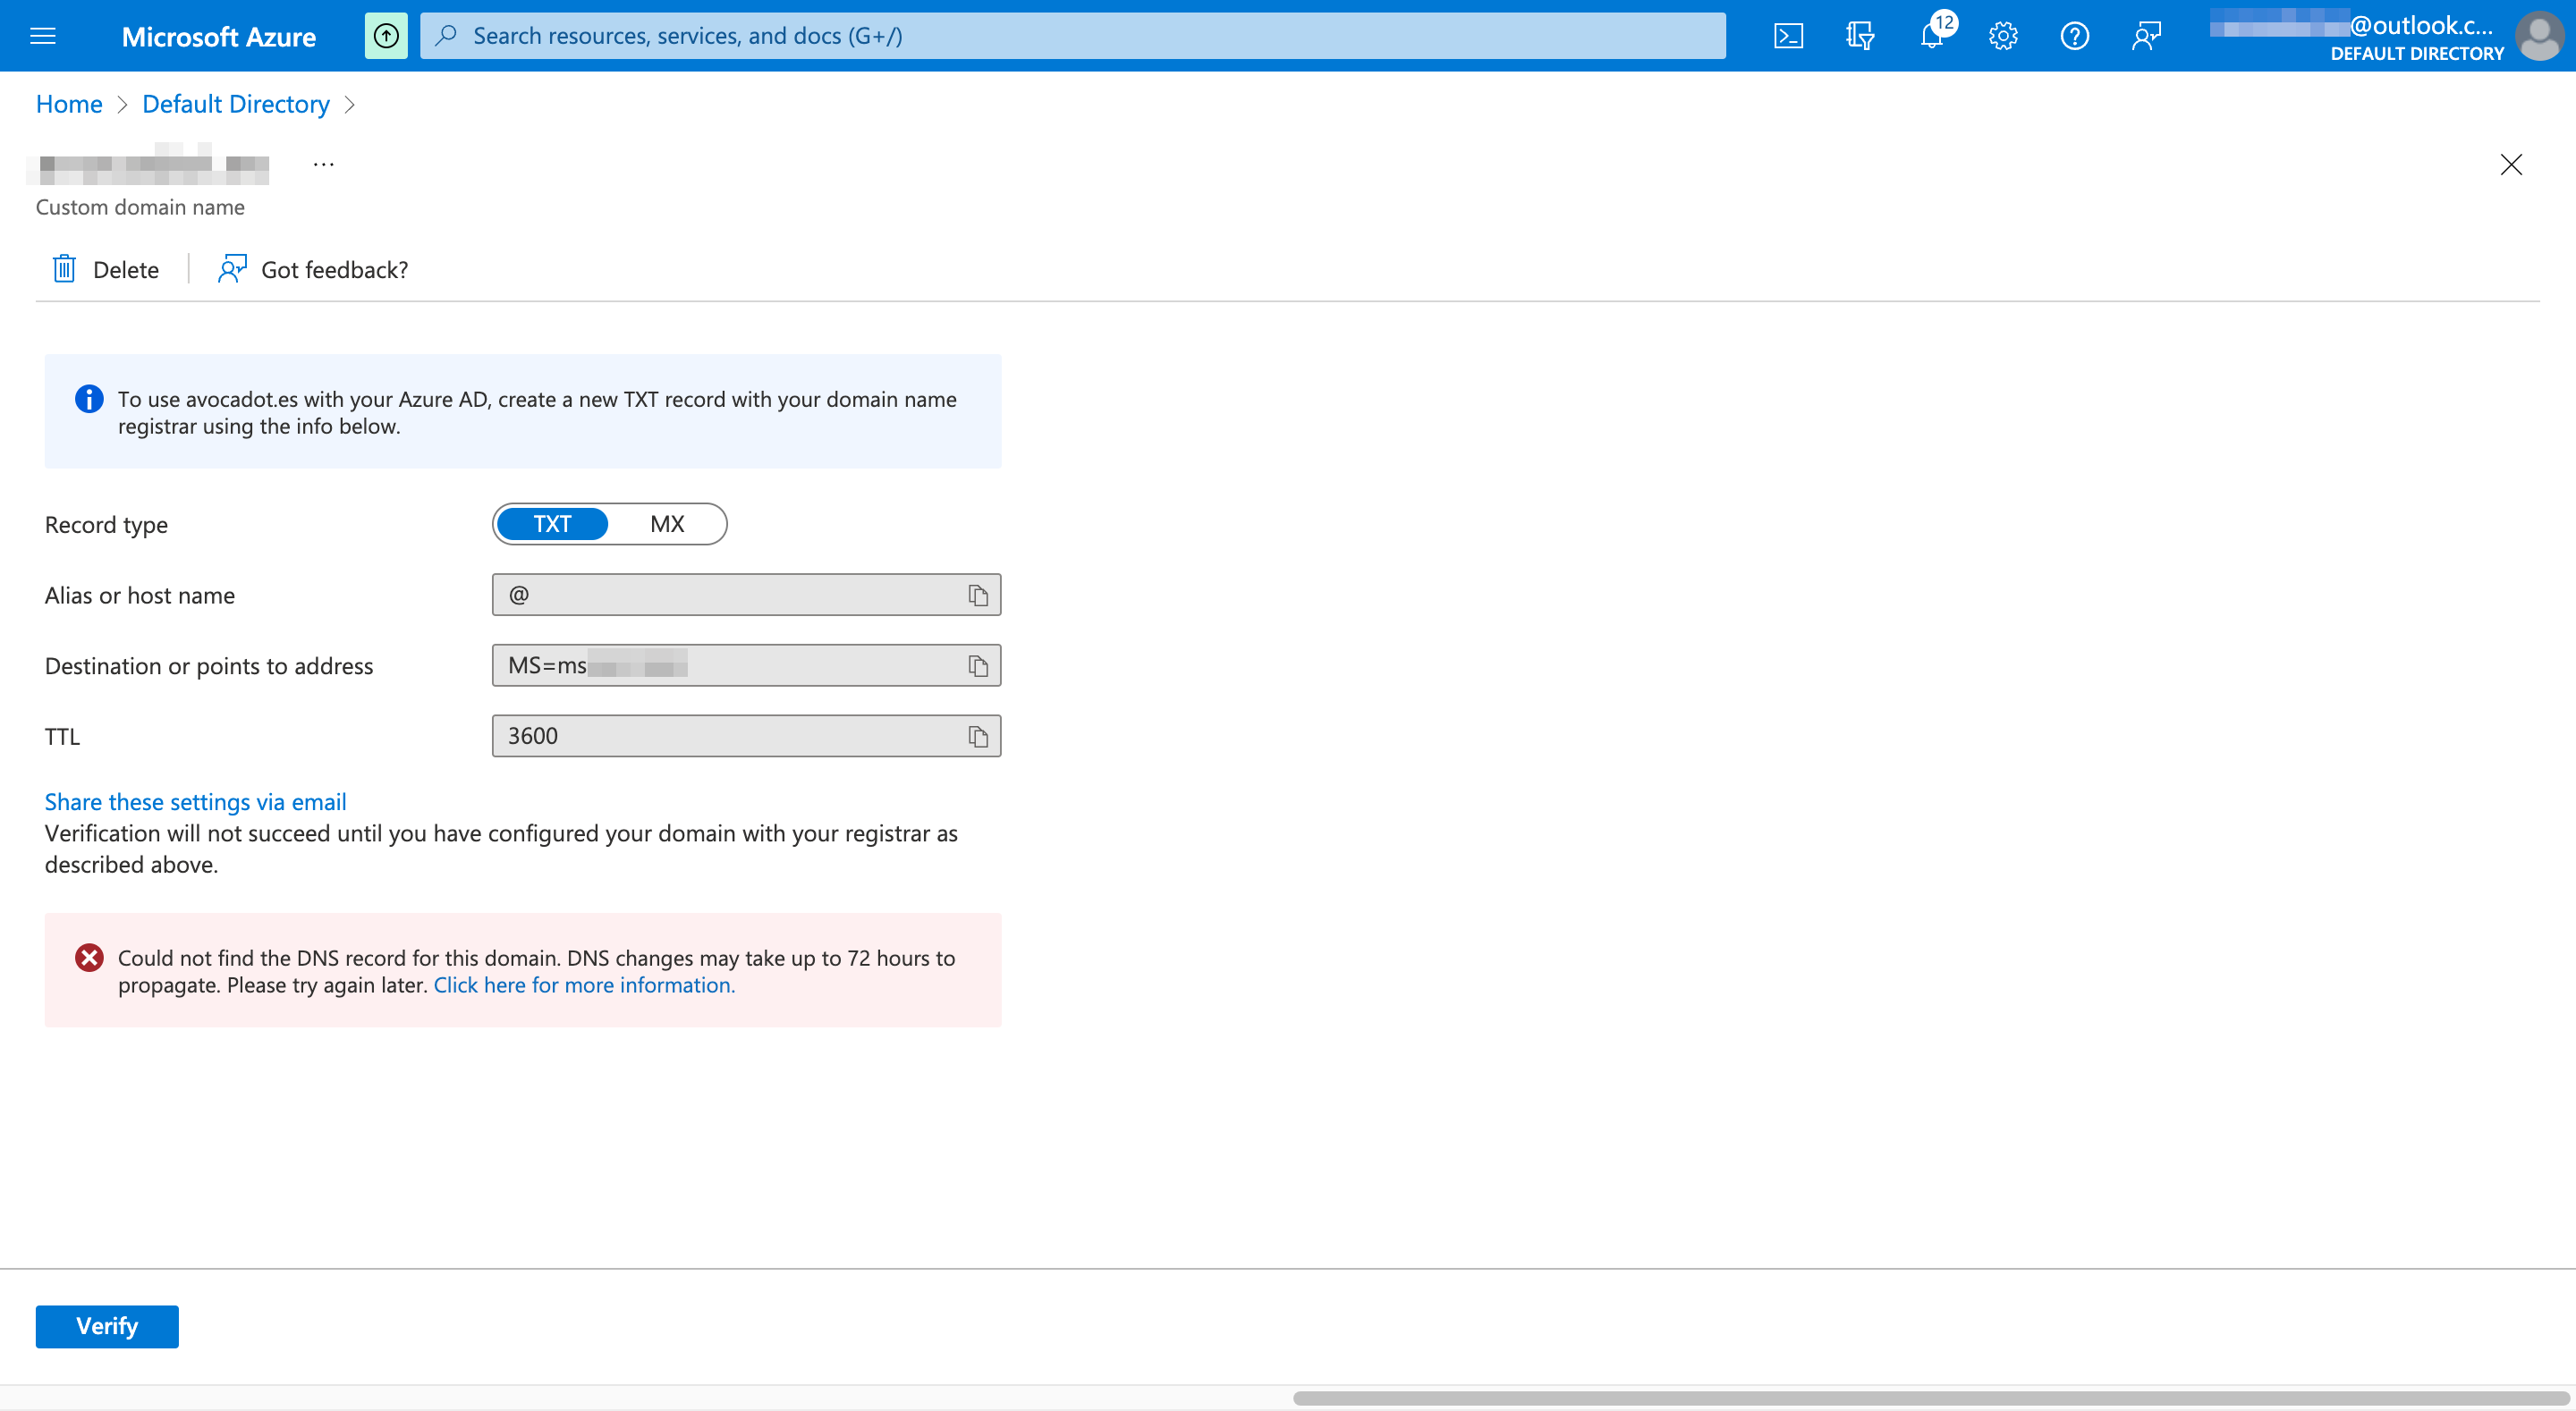Open the help and support menu
This screenshot has height=1411, width=2576.
point(2074,35)
